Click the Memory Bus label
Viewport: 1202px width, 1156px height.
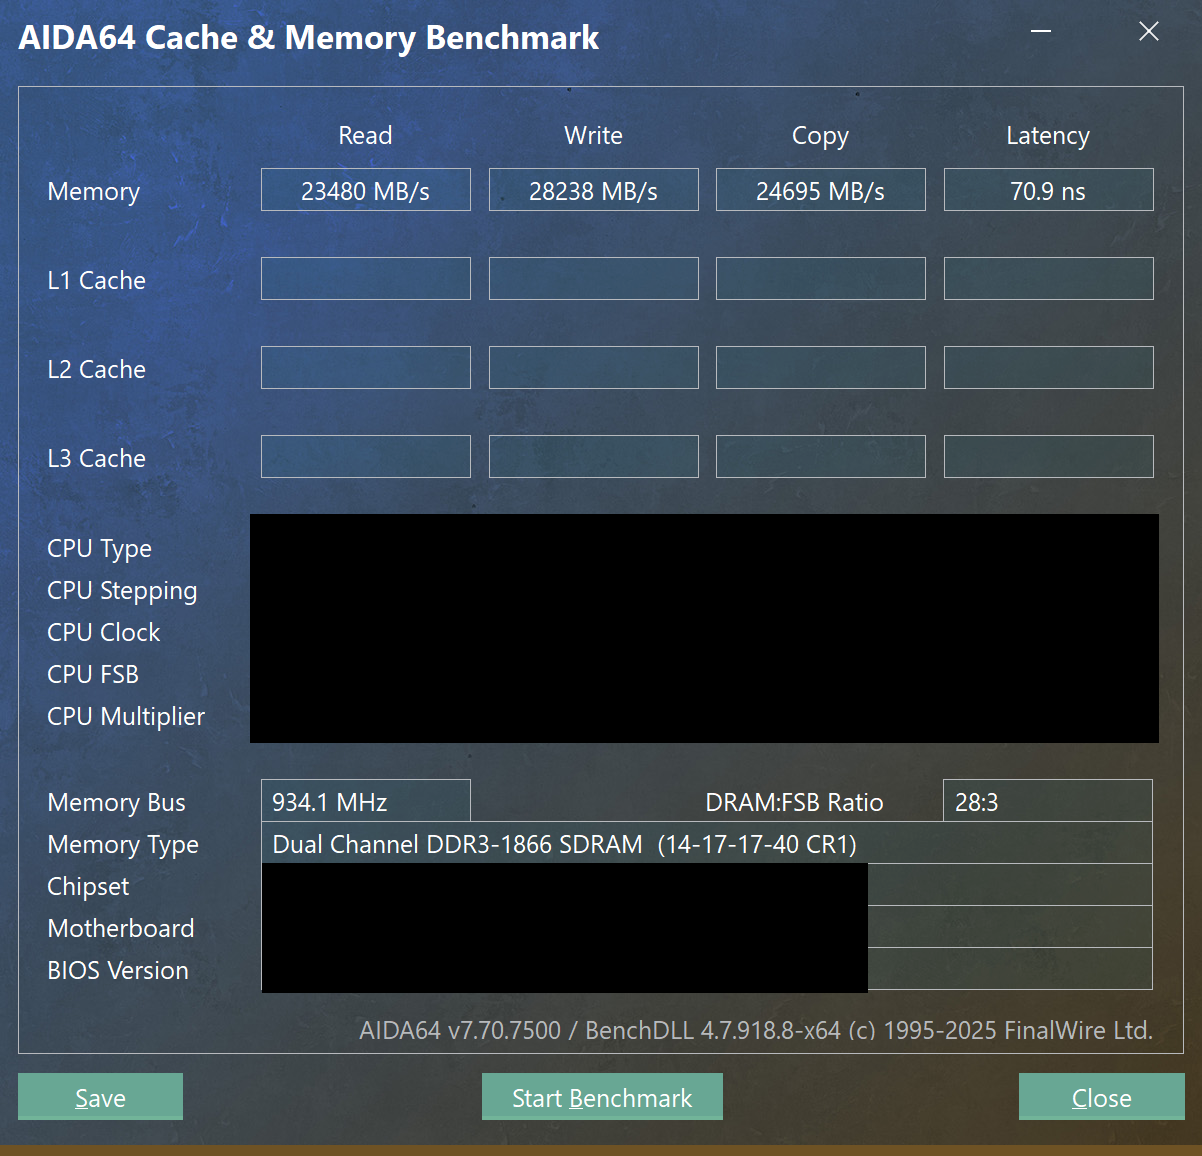(117, 802)
